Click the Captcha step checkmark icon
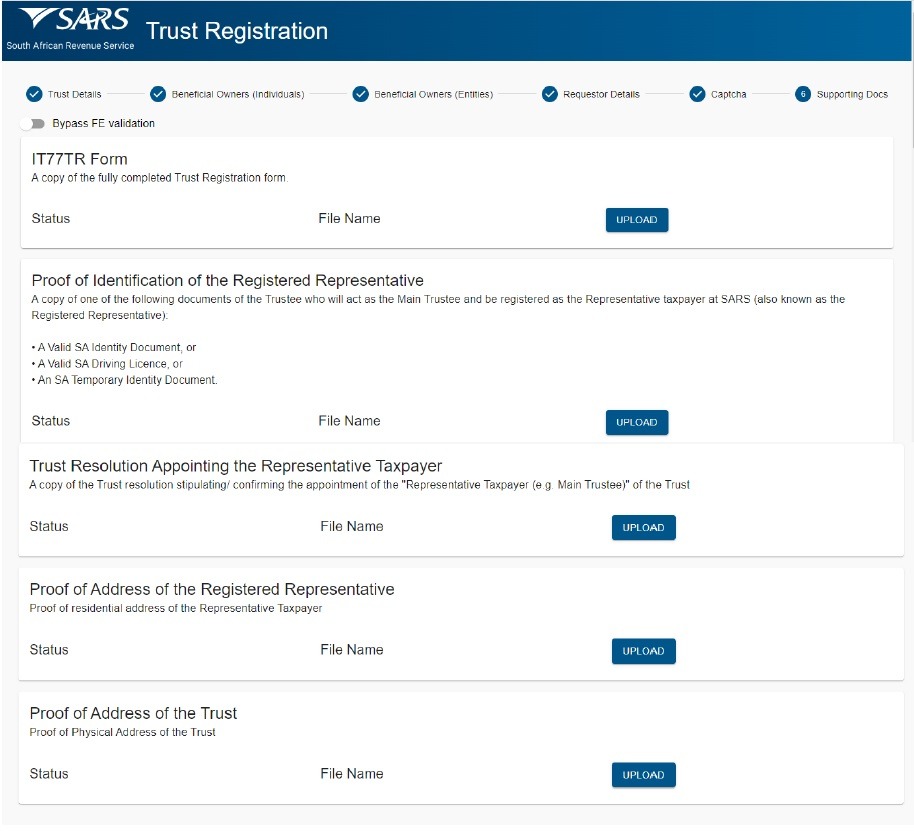Viewport: 914px width, 833px height. 697,94
